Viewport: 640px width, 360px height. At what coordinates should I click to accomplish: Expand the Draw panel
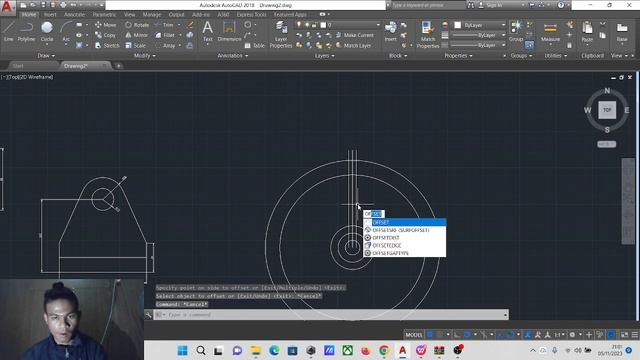coord(46,56)
